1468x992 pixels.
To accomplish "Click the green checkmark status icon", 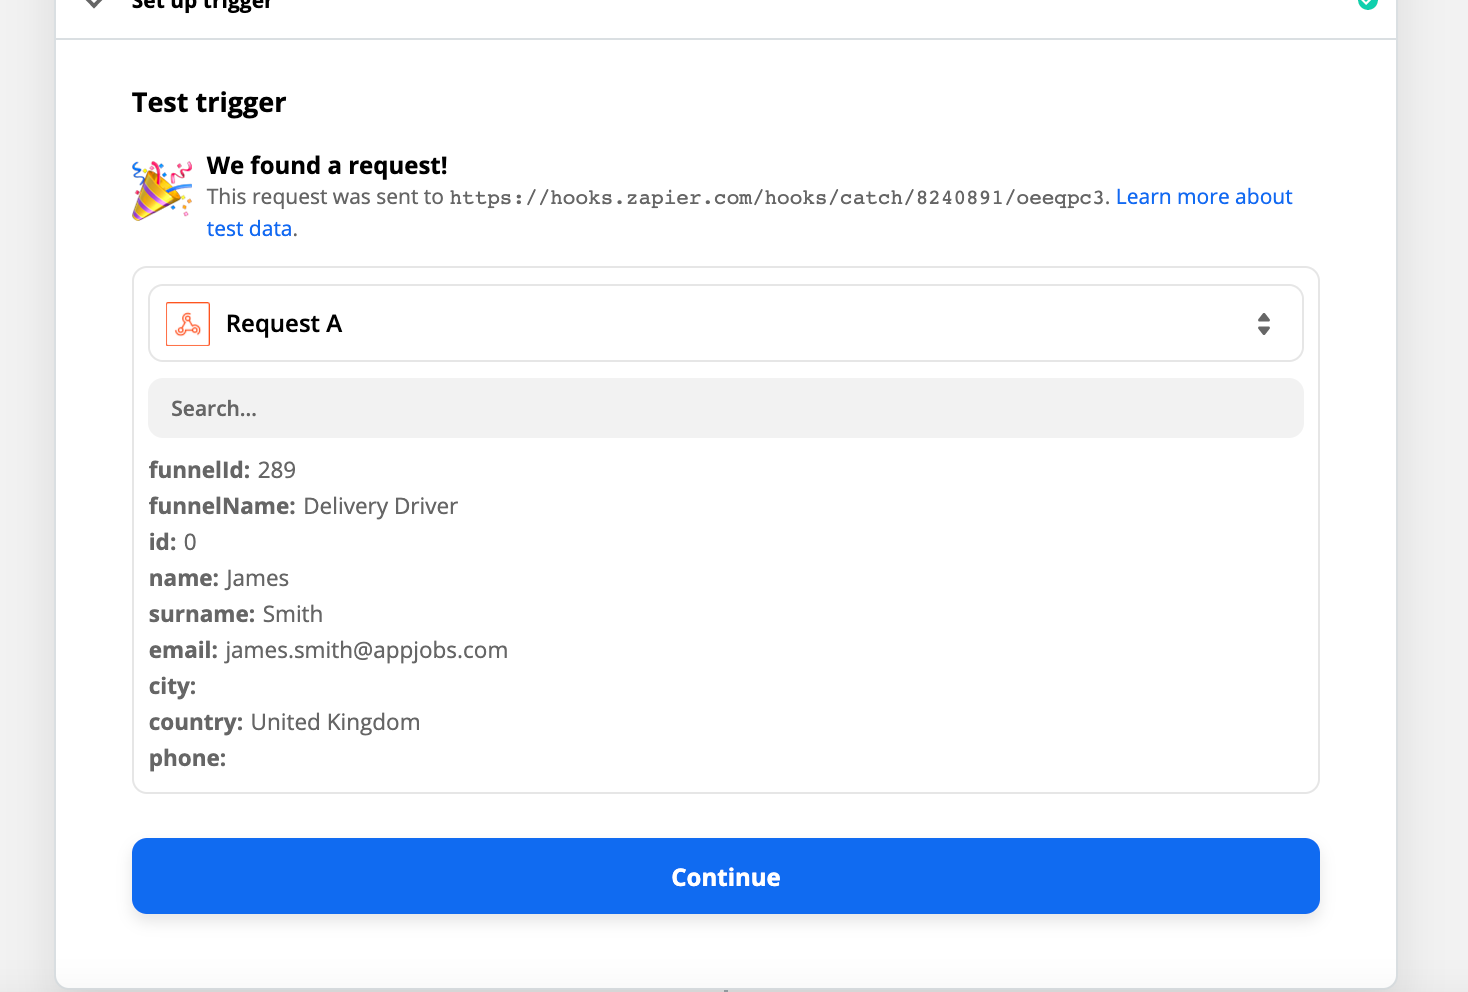I will 1367,3.
